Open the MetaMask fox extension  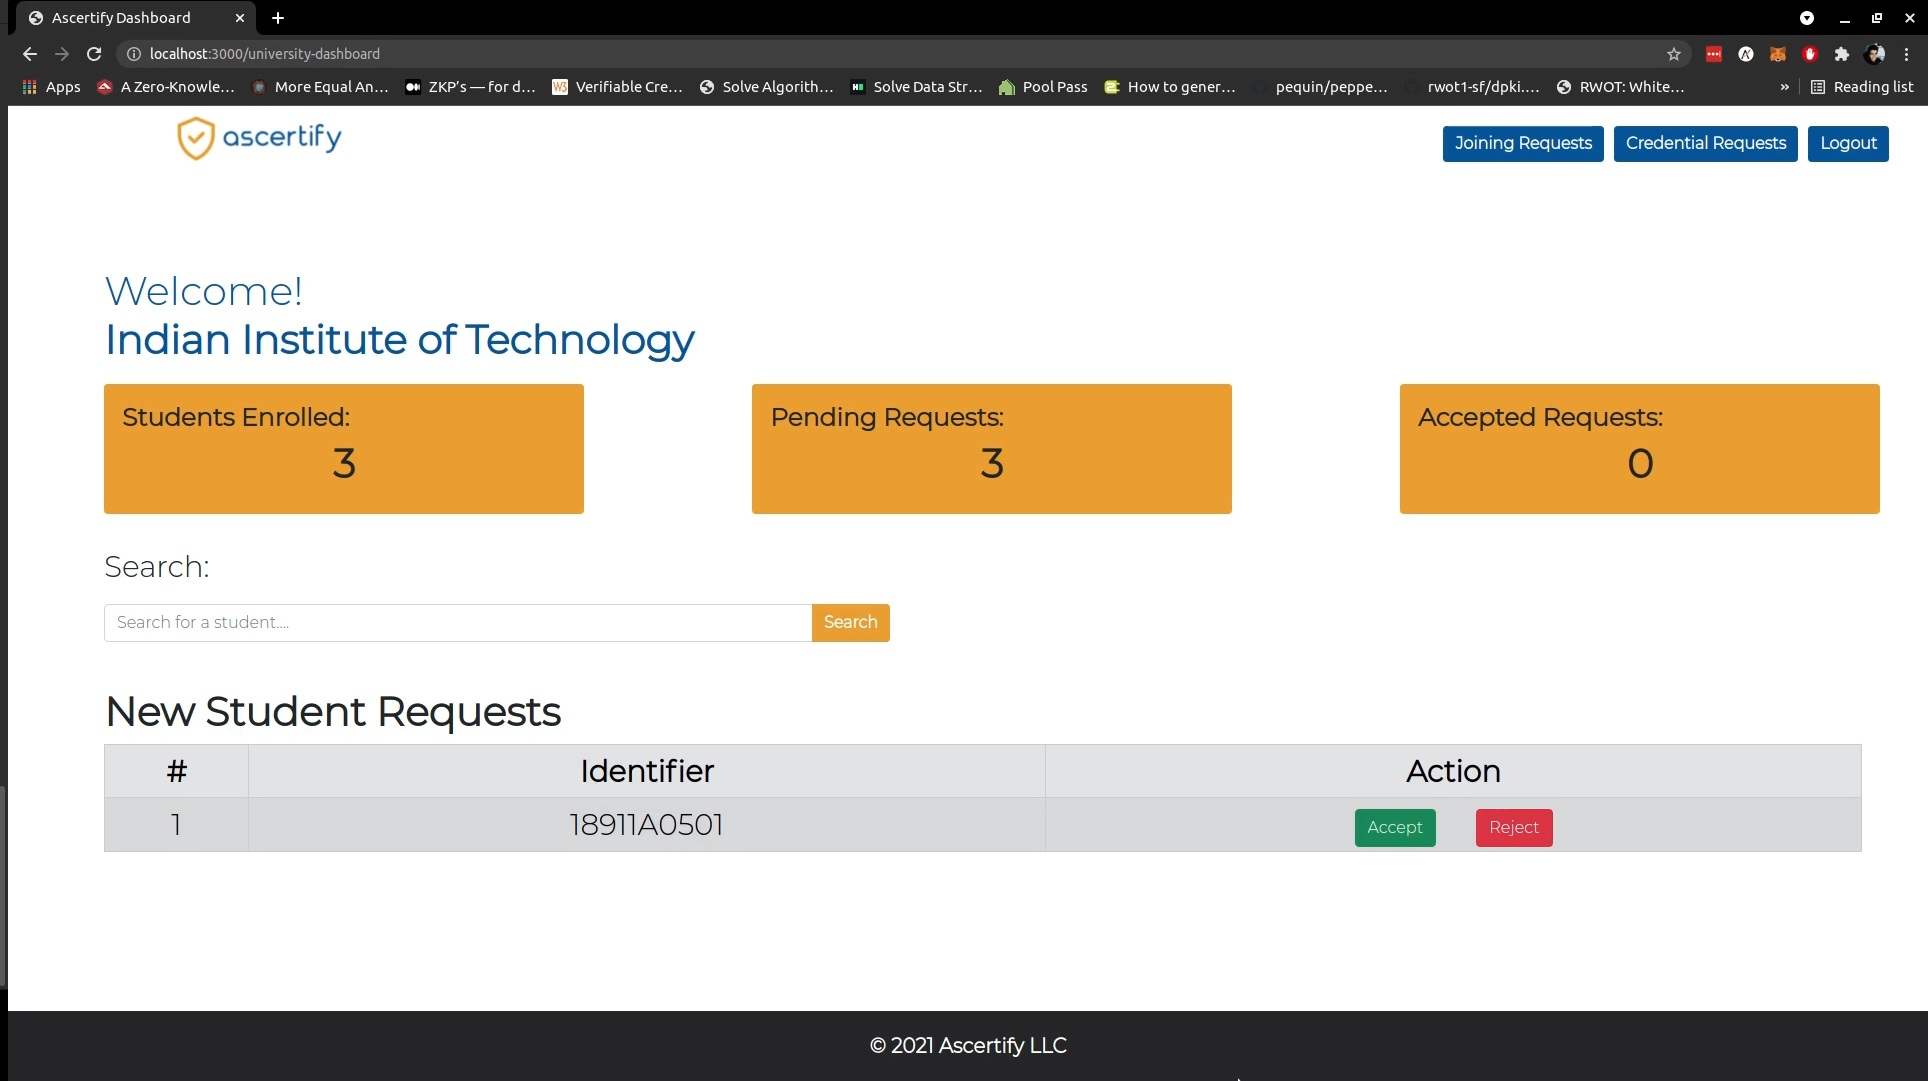tap(1778, 54)
